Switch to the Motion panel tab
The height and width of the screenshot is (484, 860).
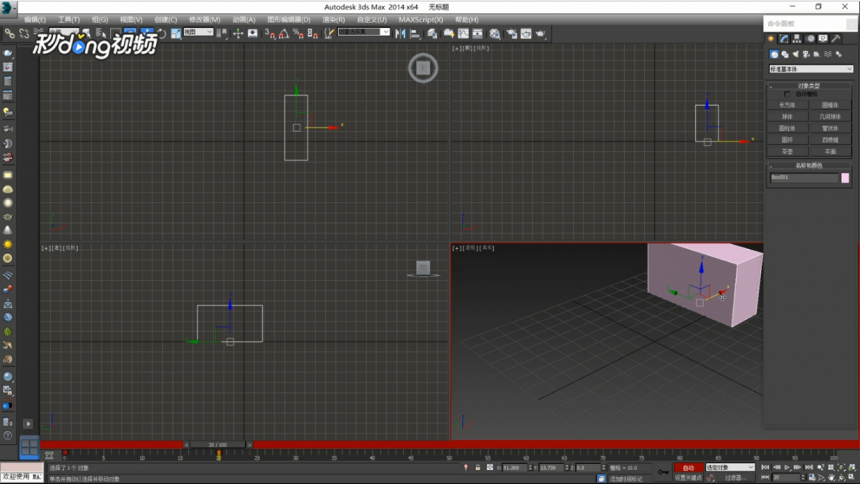[x=810, y=39]
